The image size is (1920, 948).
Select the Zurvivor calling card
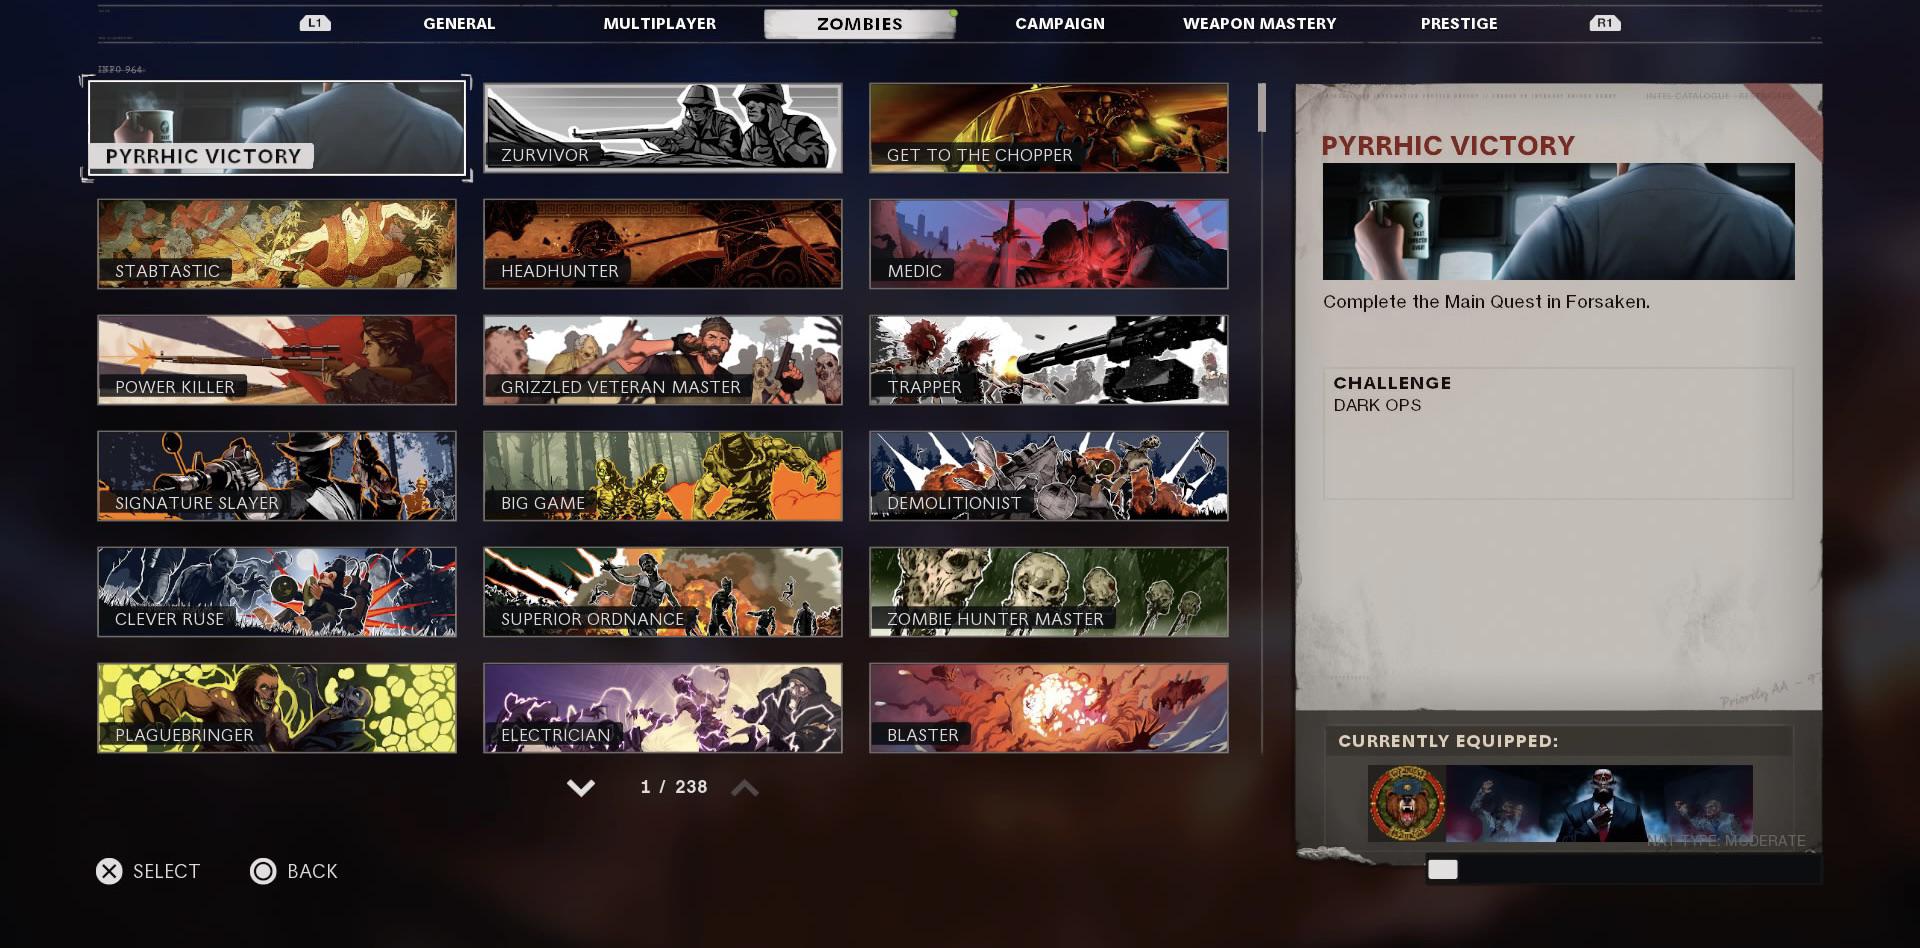[663, 128]
